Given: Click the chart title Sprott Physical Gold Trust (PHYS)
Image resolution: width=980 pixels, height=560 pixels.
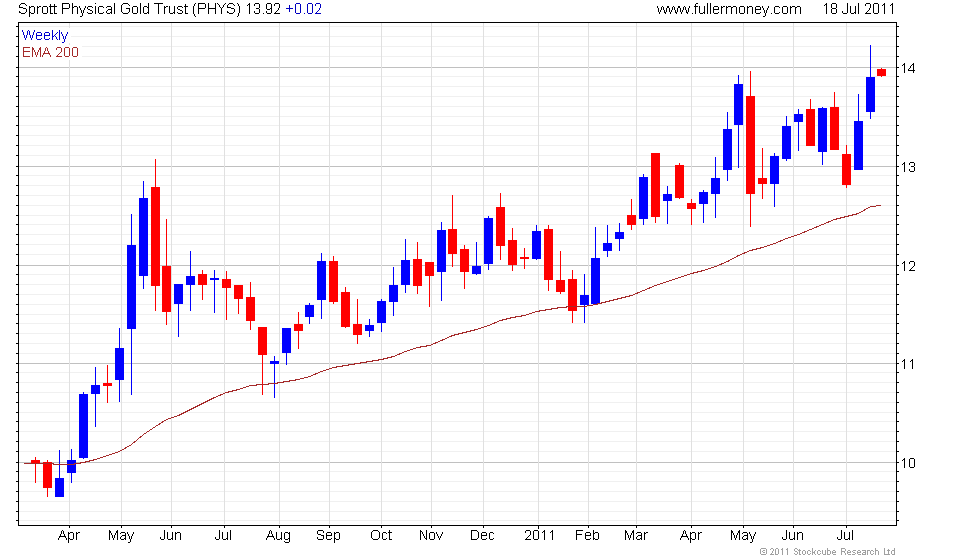Looking at the screenshot, I should [129, 9].
